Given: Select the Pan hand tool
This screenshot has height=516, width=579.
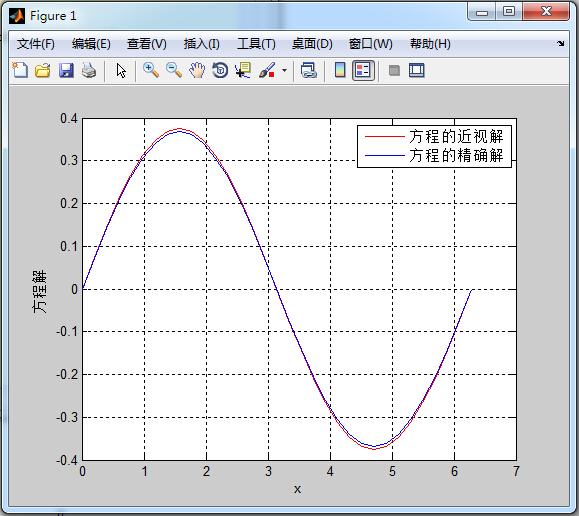Looking at the screenshot, I should pyautogui.click(x=197, y=70).
